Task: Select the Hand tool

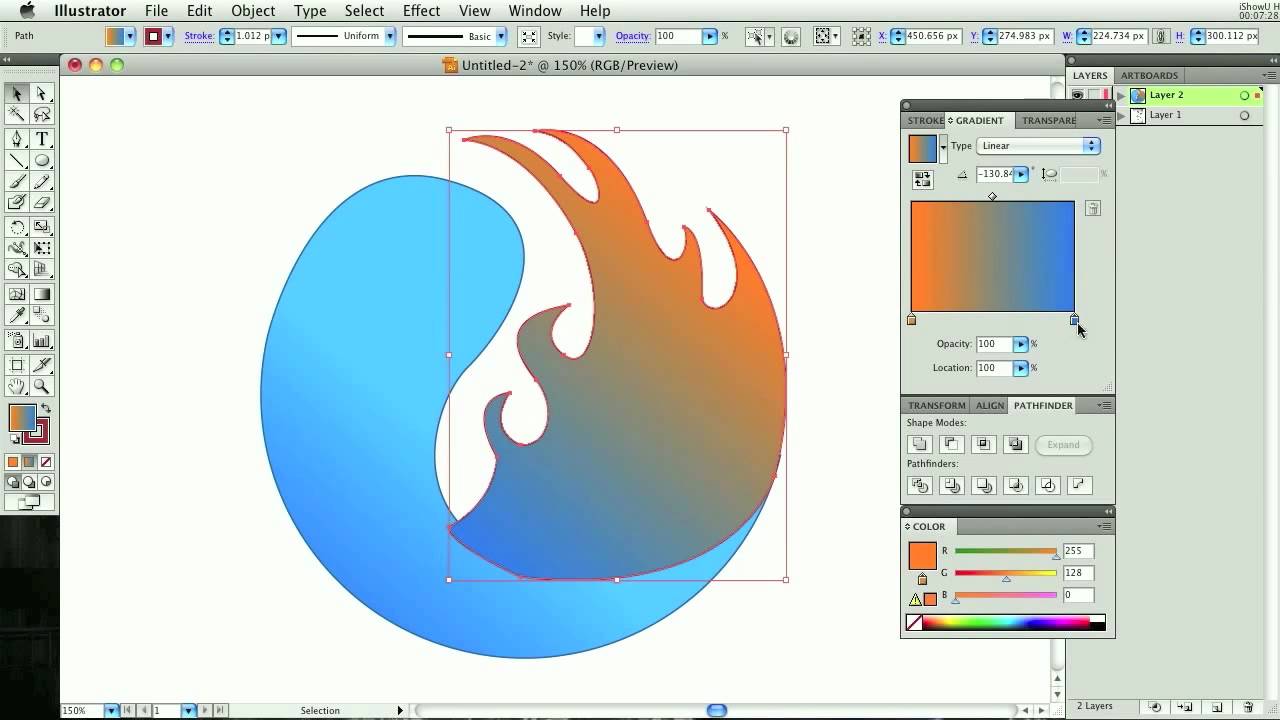Action: tap(17, 386)
